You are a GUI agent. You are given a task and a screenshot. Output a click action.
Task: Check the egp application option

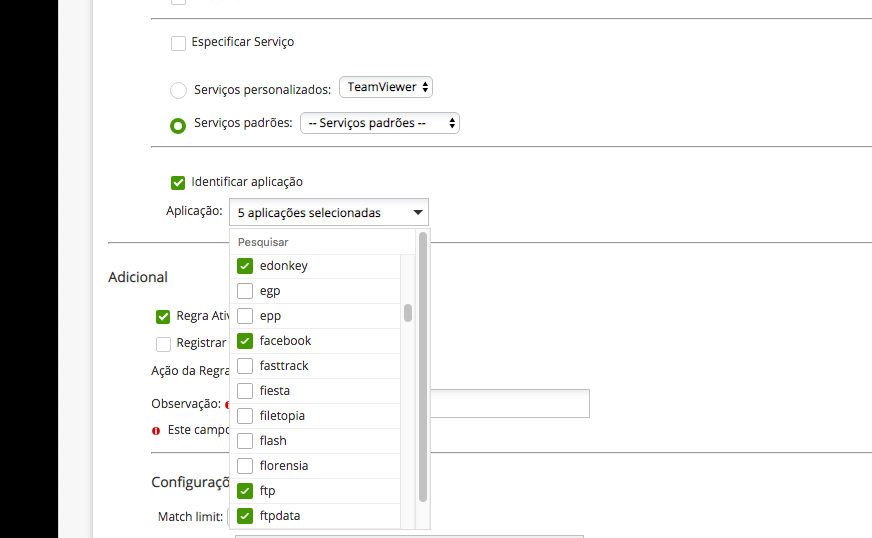point(245,291)
